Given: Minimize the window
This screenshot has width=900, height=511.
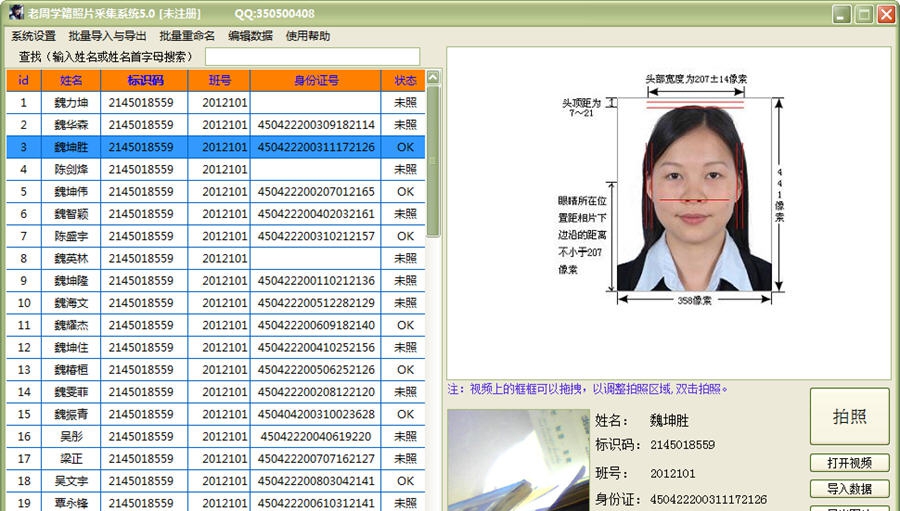Looking at the screenshot, I should (x=842, y=14).
